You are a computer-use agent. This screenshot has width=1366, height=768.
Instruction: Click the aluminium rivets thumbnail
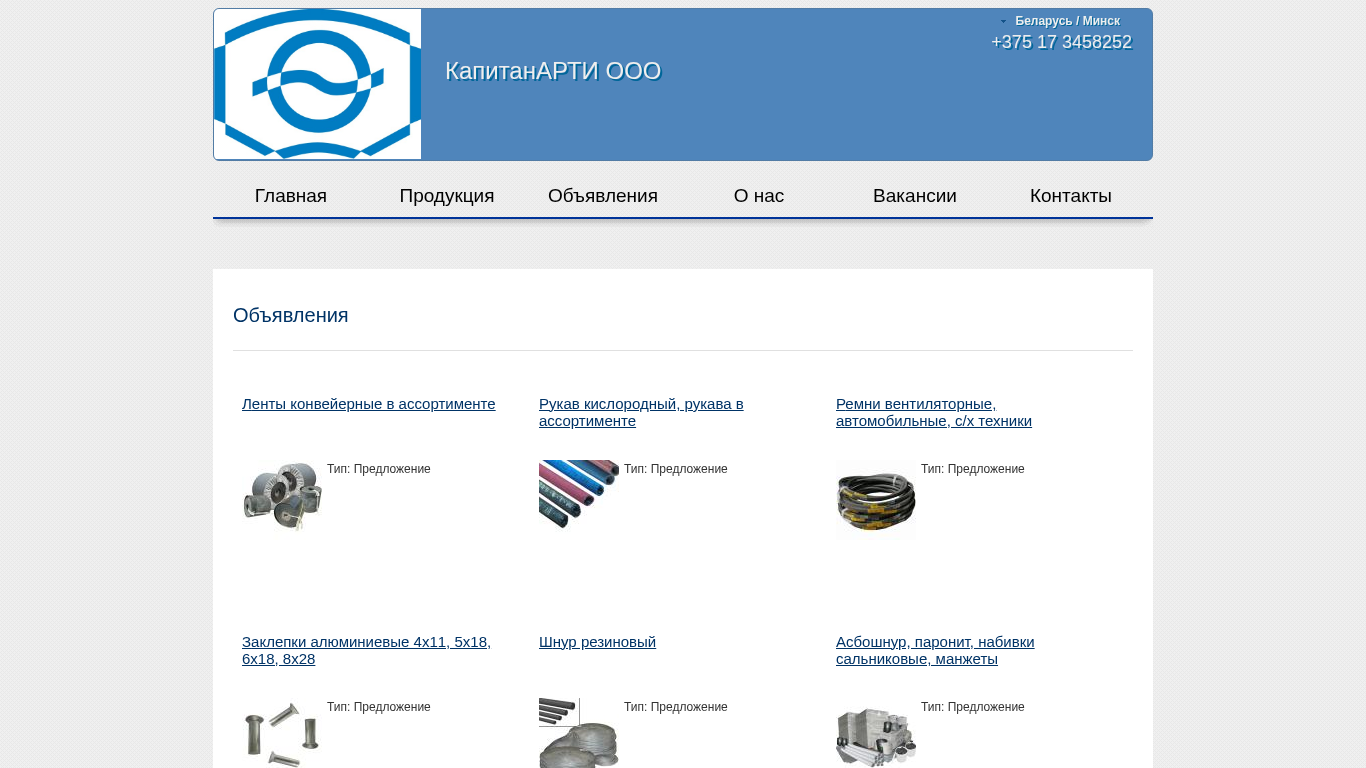(282, 733)
